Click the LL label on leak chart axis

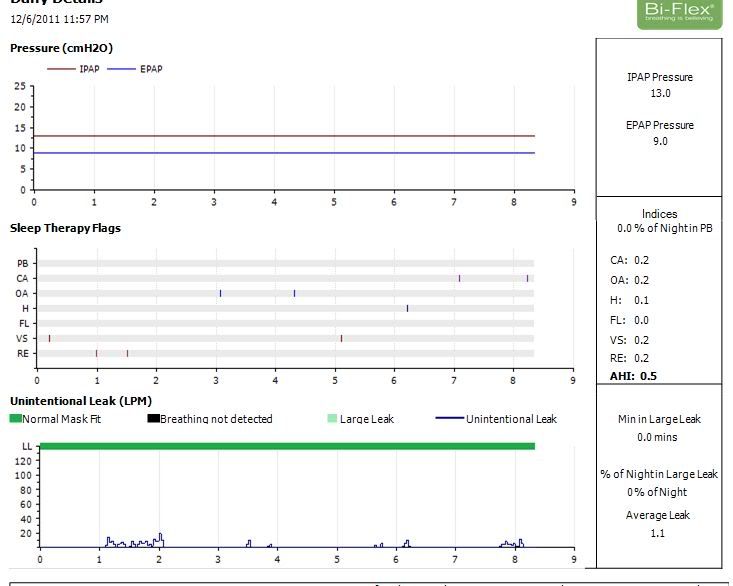pyautogui.click(x=27, y=447)
